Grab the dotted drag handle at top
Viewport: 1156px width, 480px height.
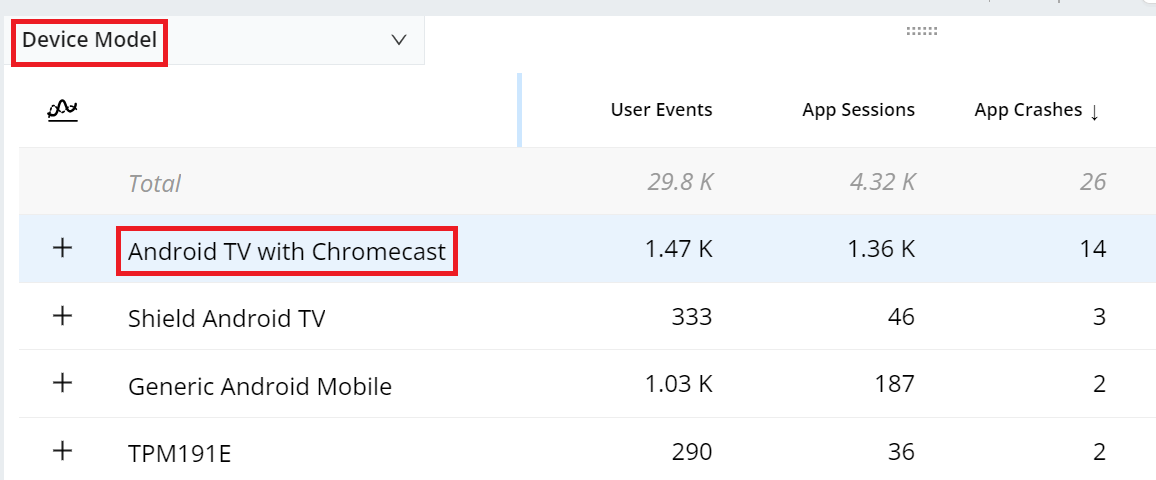click(921, 31)
